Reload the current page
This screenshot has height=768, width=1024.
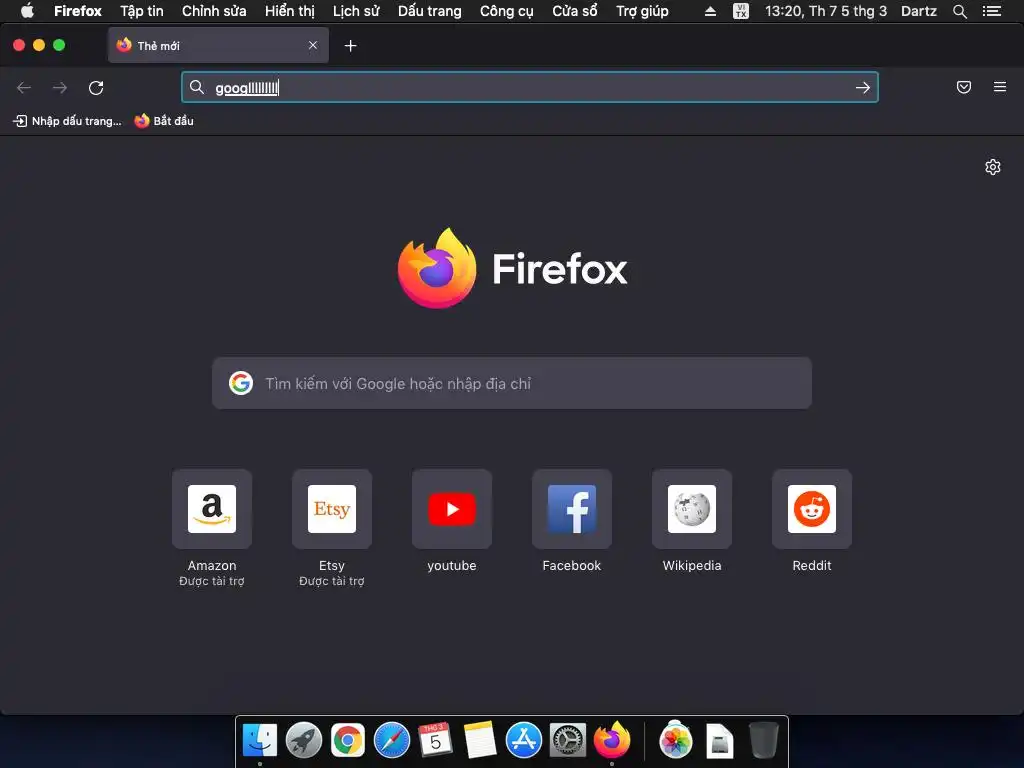(x=96, y=88)
